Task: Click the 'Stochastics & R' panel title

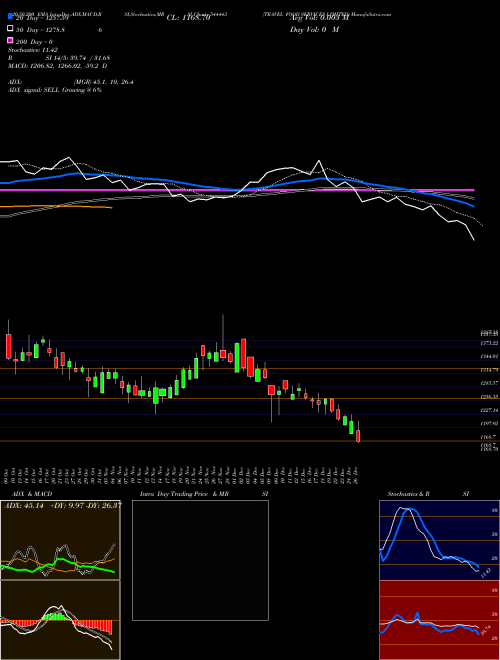Action: [x=408, y=494]
